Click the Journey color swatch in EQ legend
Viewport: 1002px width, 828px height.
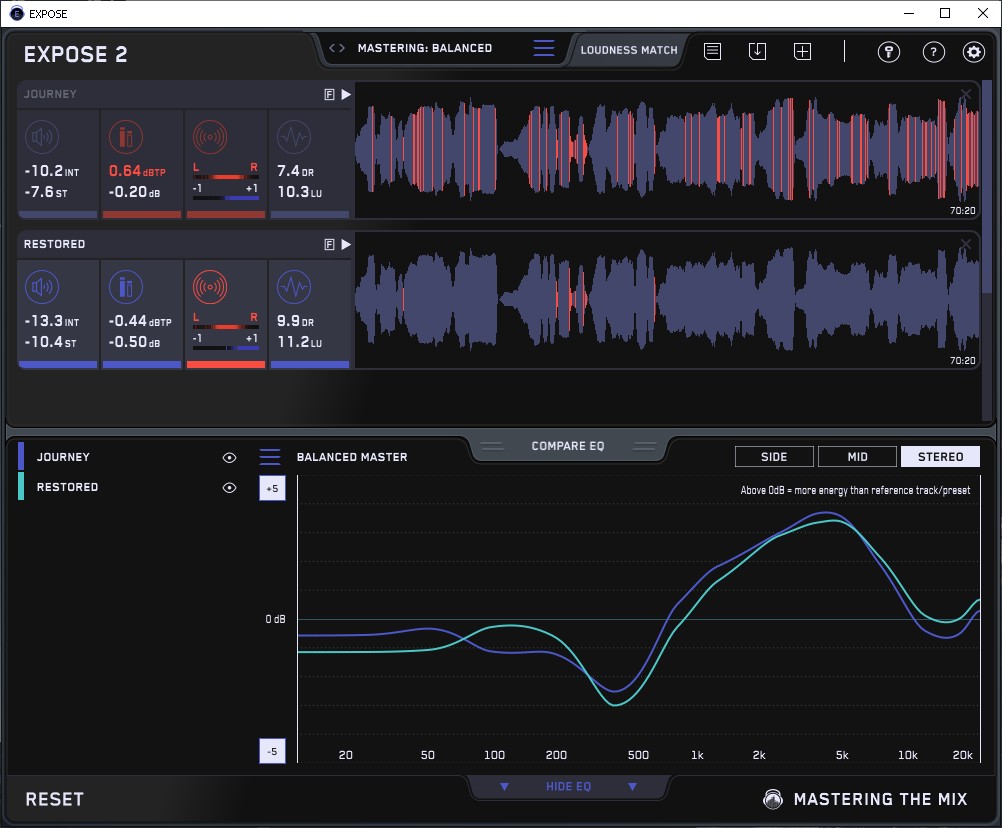coord(21,456)
